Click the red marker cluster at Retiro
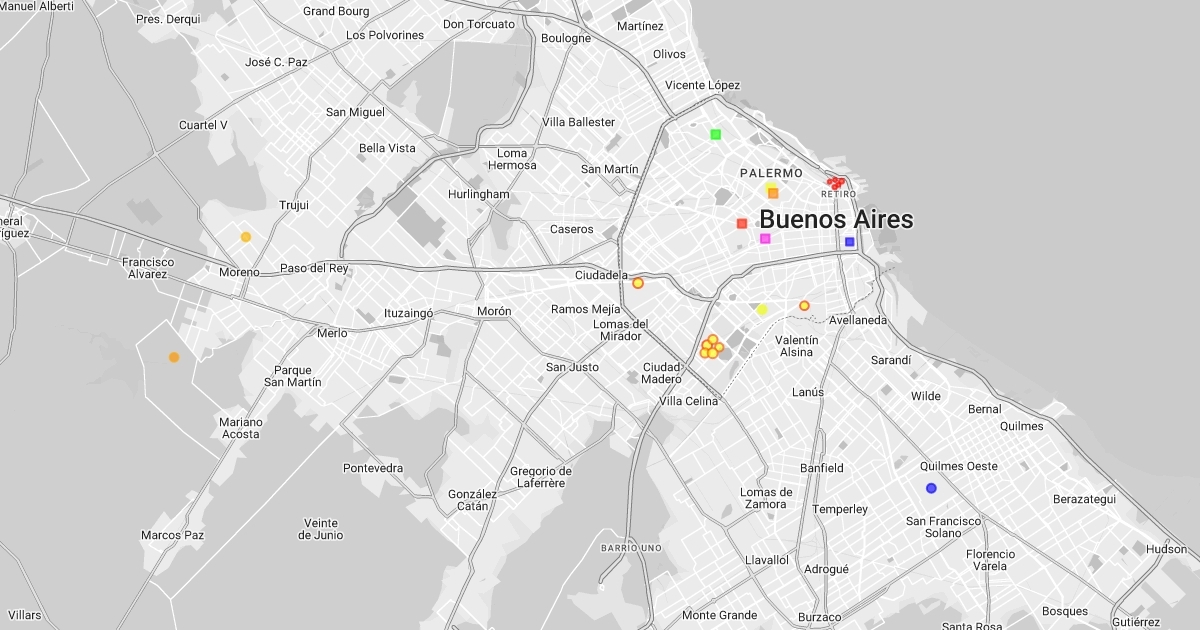1200x630 pixels. pos(835,183)
